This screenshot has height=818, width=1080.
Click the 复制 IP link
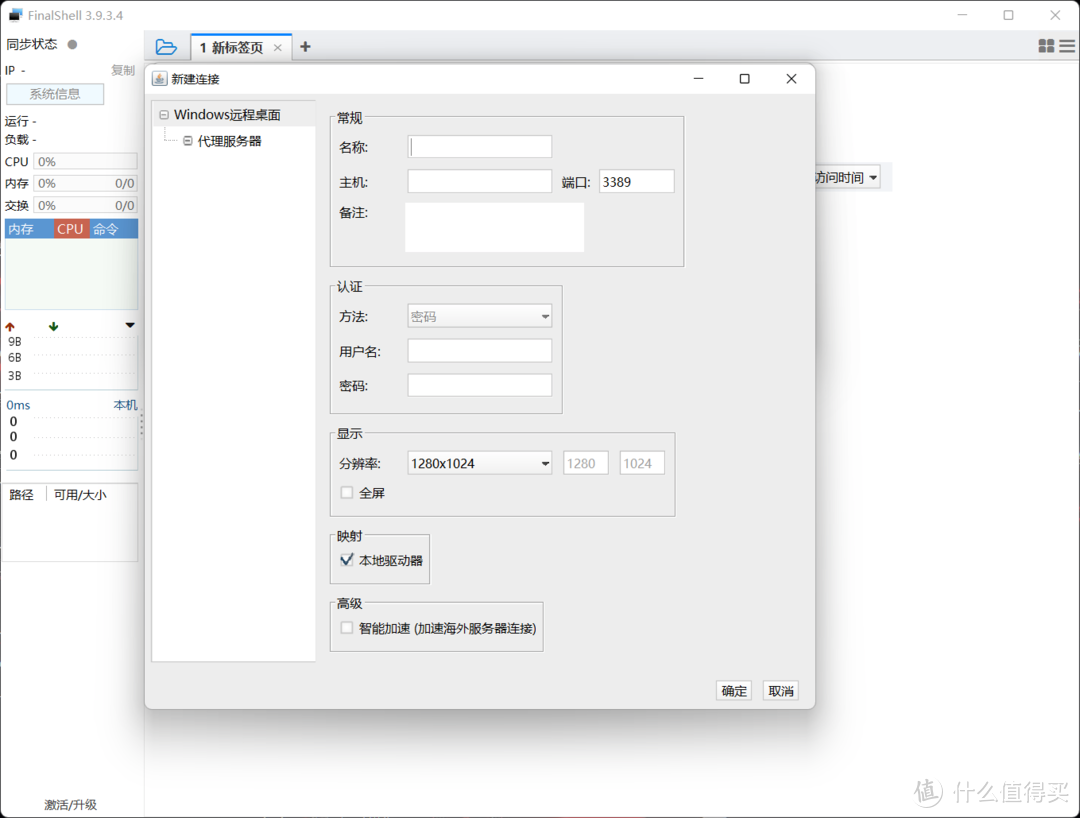point(123,70)
